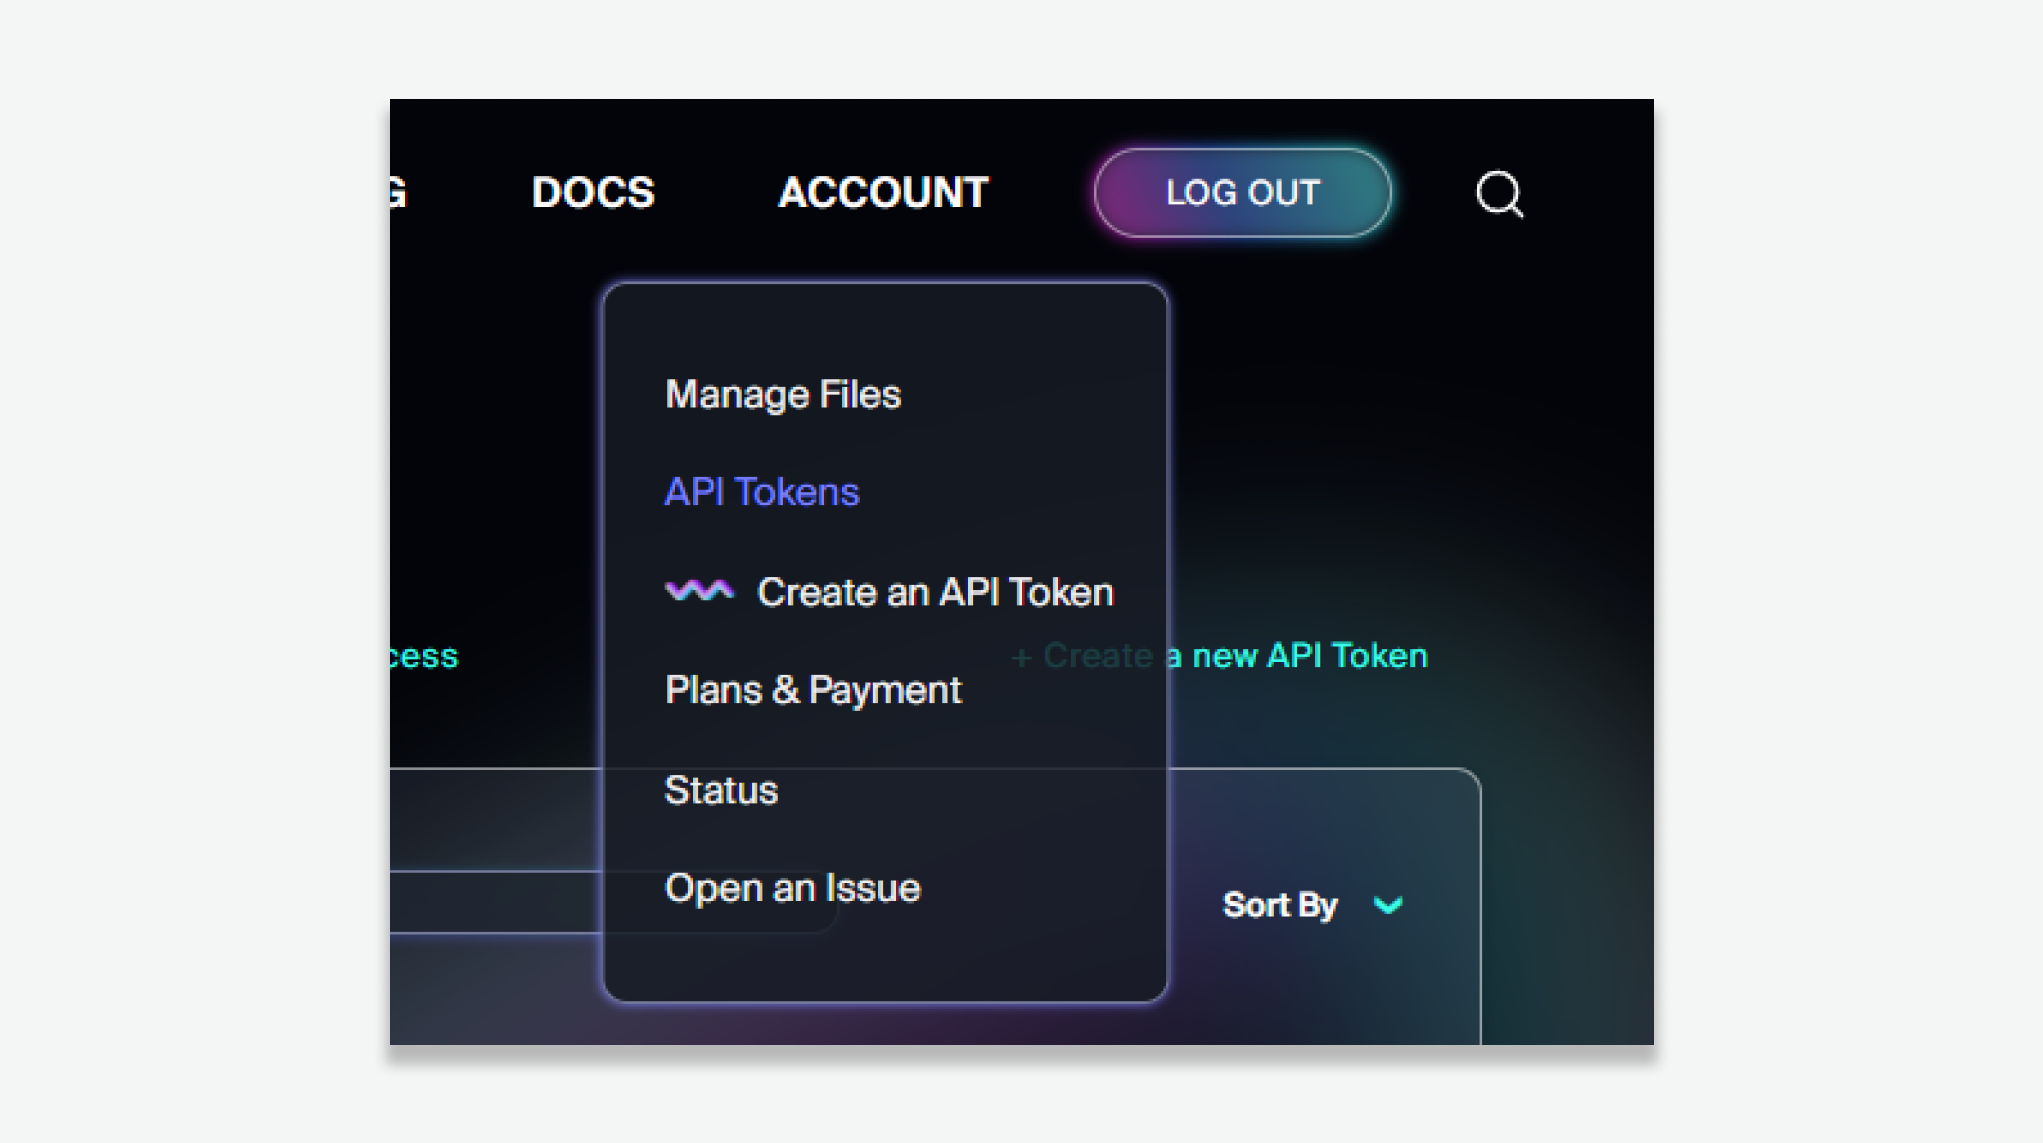
Task: Open the ACCOUNT navigation menu
Action: point(883,192)
